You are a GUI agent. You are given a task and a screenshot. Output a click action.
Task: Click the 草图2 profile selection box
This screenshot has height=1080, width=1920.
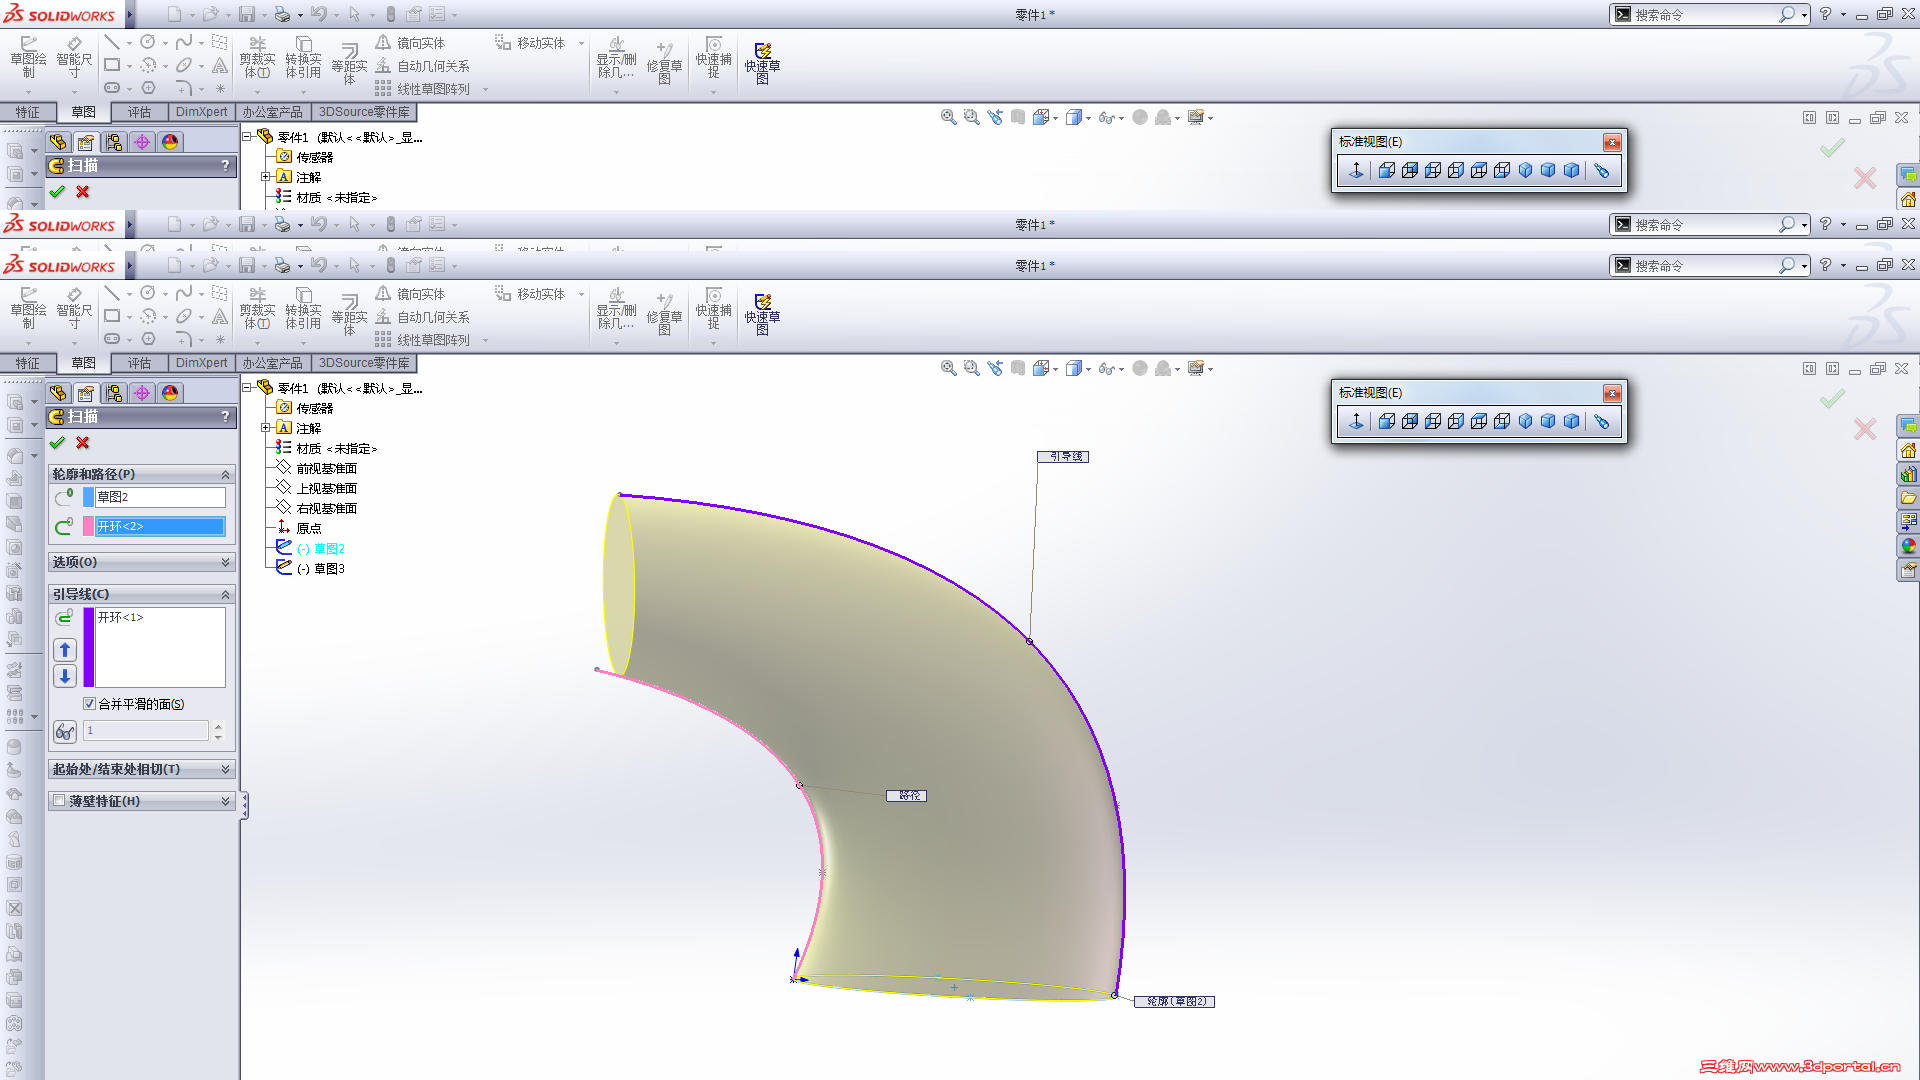coord(160,497)
